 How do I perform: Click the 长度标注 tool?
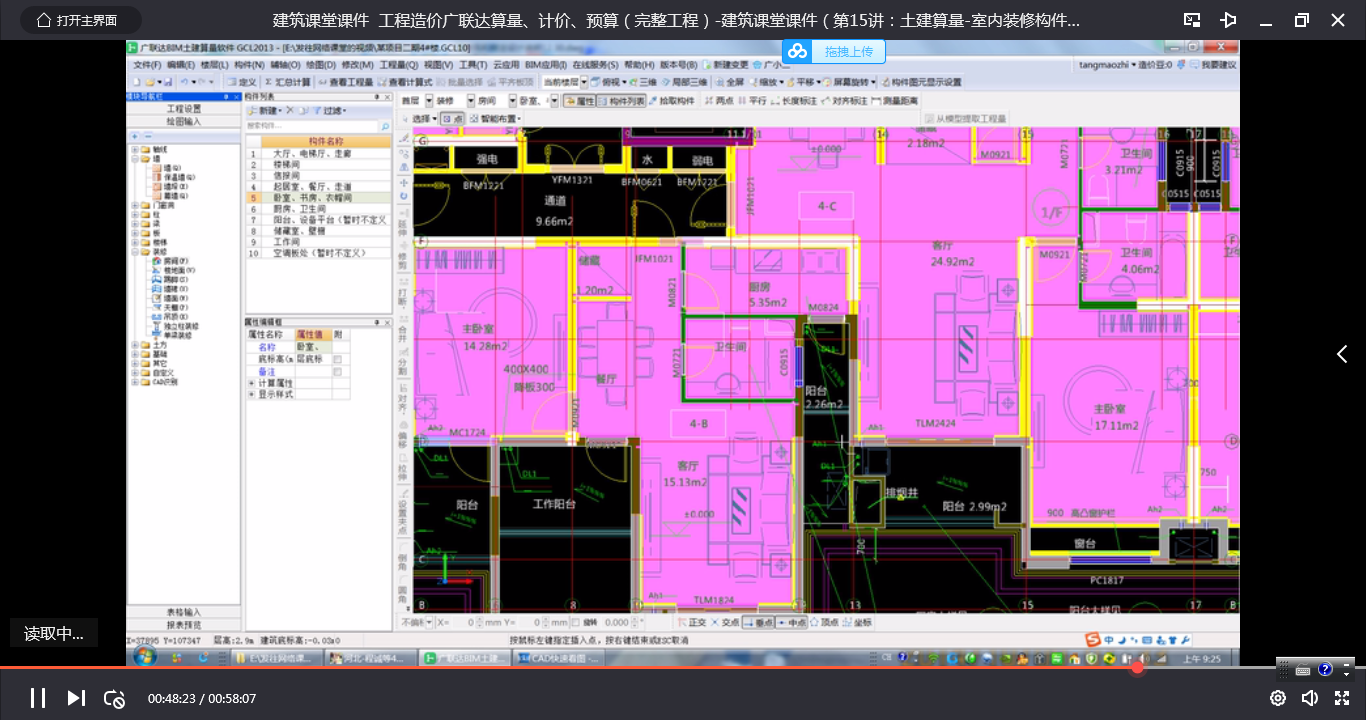795,101
